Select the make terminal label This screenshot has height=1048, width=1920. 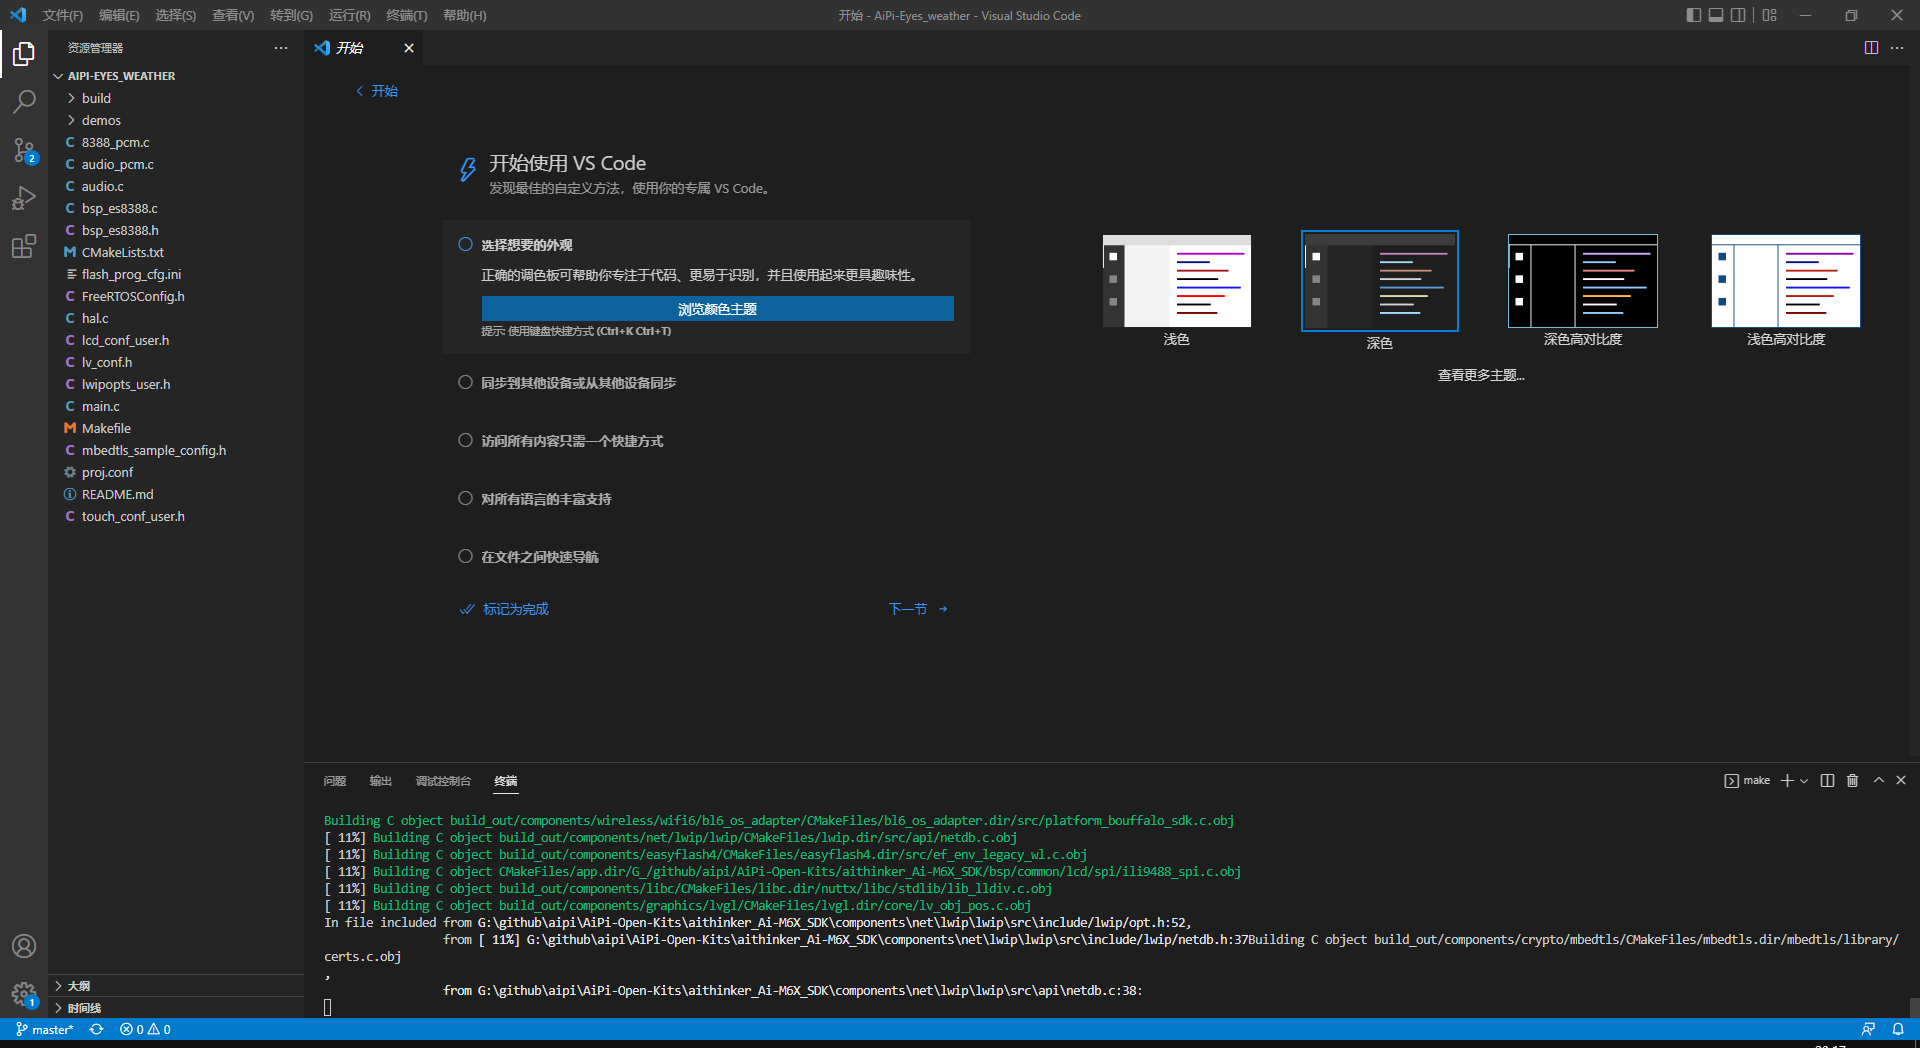[1747, 781]
